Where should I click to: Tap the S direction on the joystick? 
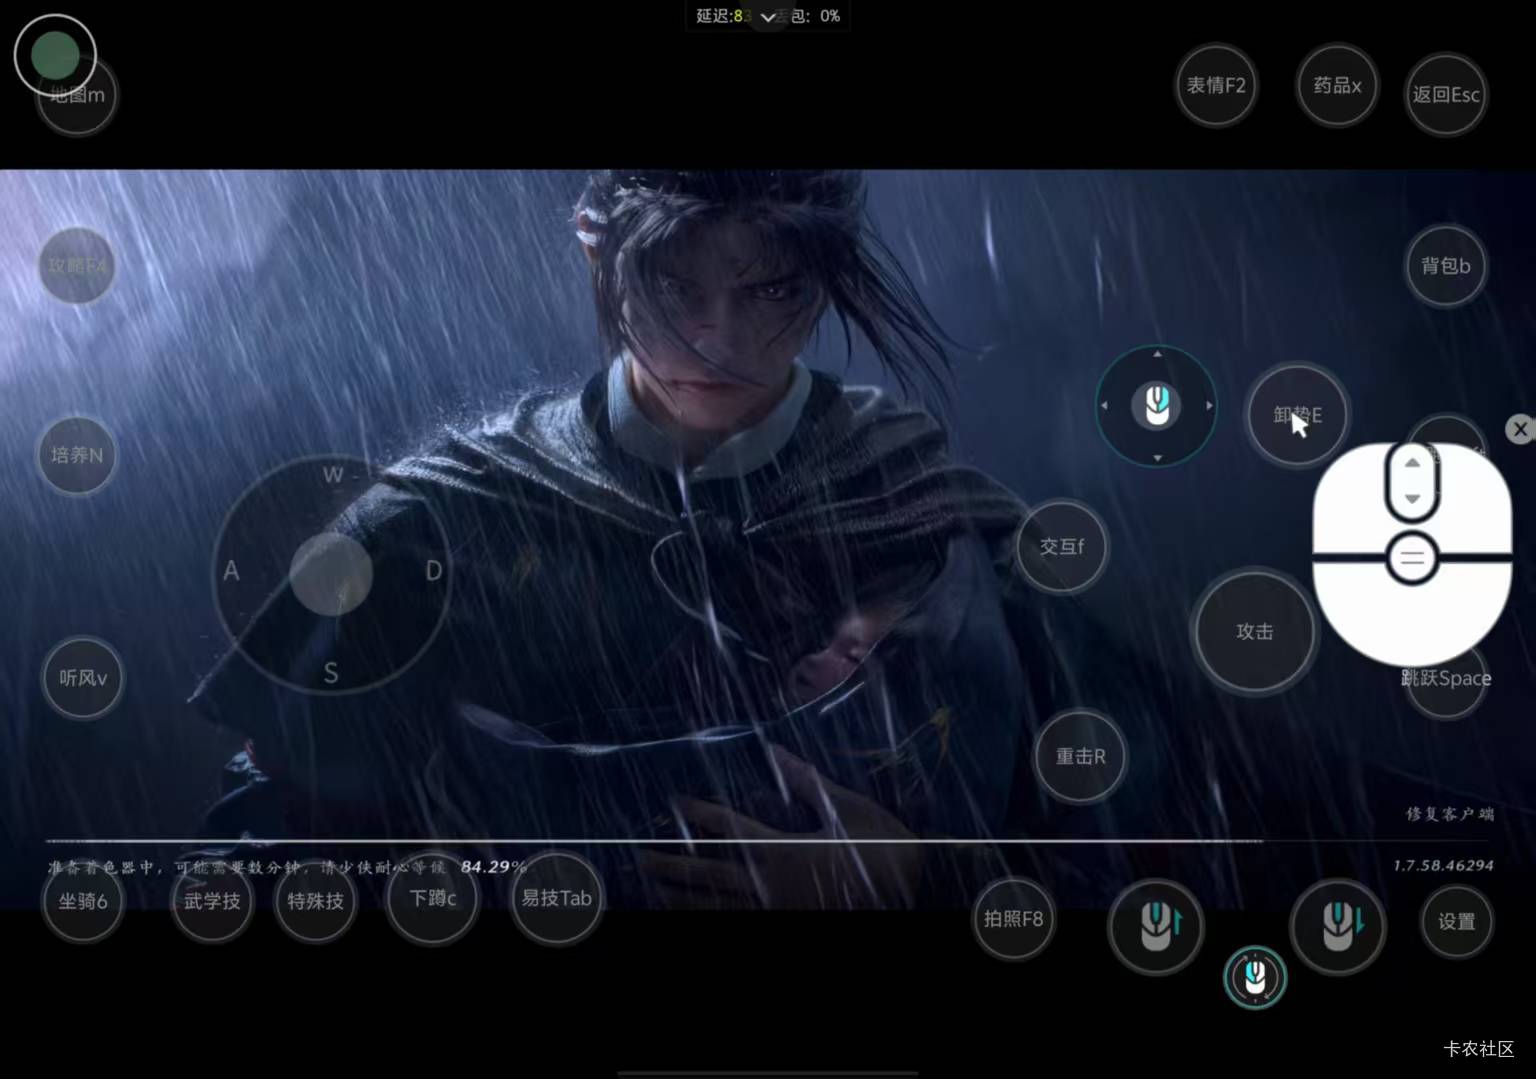[331, 674]
